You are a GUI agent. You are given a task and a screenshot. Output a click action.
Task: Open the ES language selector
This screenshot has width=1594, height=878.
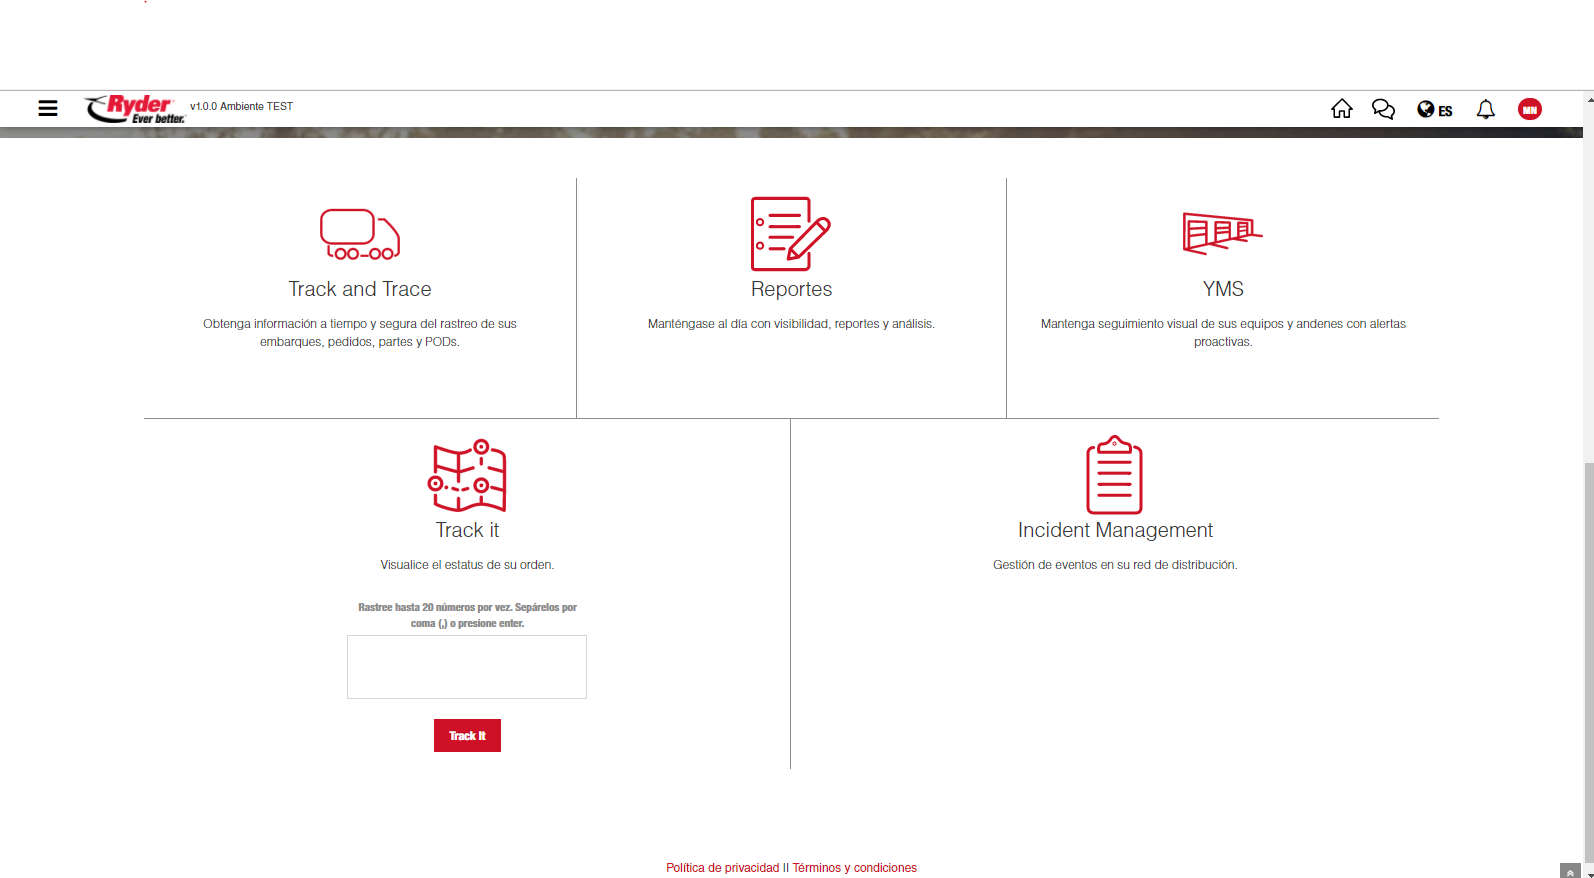[1435, 110]
